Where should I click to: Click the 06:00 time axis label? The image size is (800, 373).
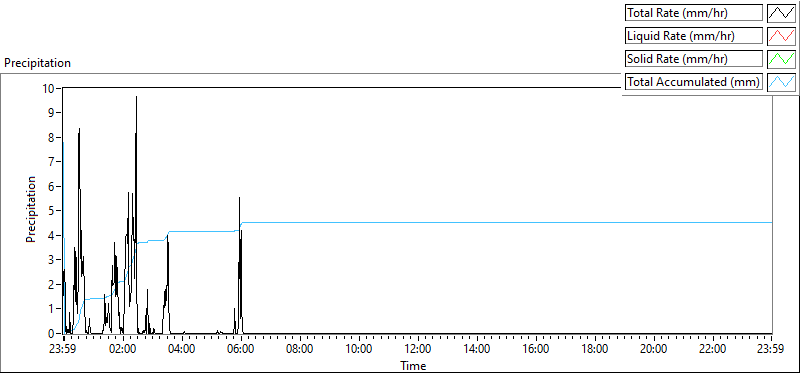point(241,350)
